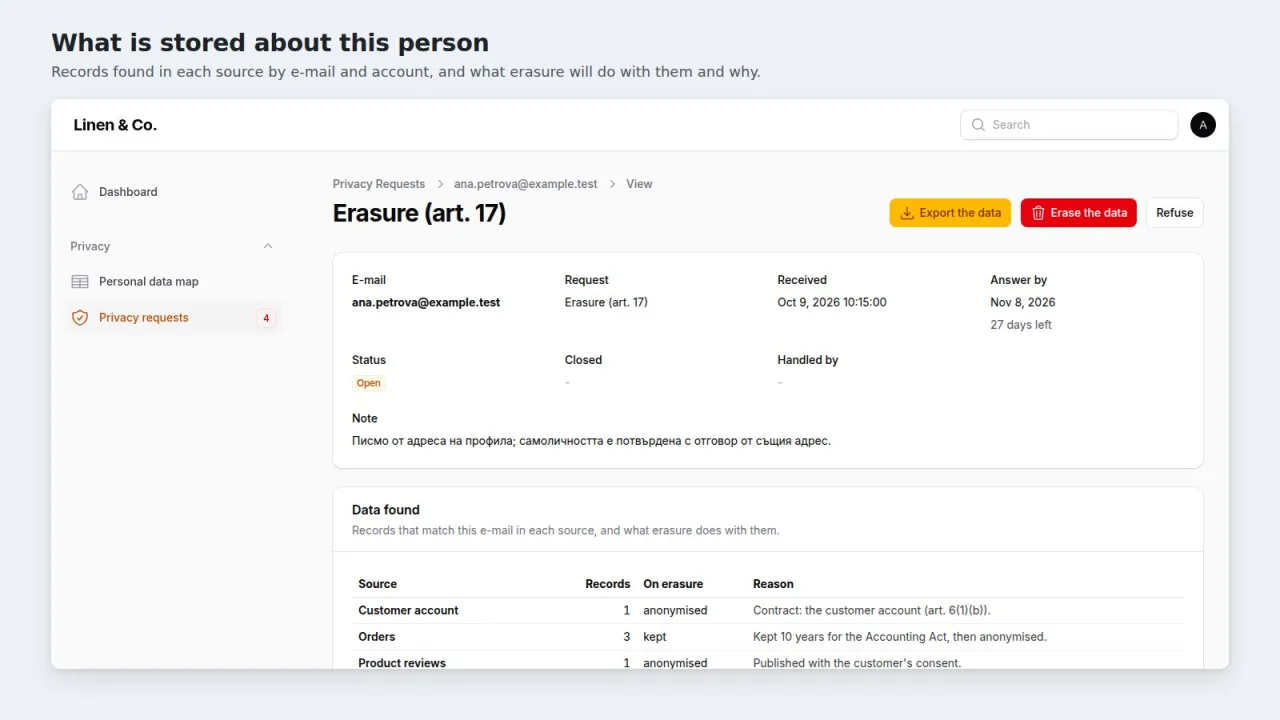Click the red badge showing 4 requests
Screen dimensions: 1280x720
pos(266,318)
